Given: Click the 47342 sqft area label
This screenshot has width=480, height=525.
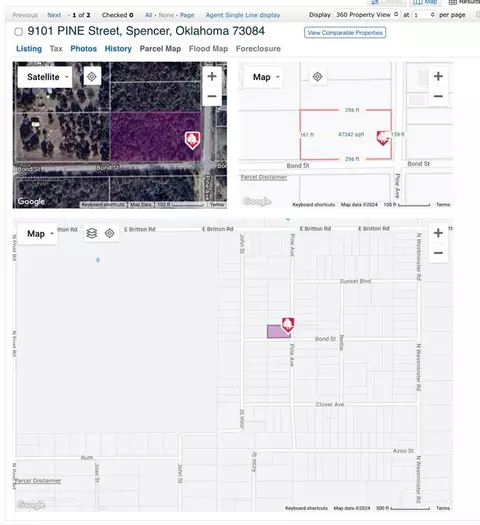Looking at the screenshot, I should click(x=351, y=135).
